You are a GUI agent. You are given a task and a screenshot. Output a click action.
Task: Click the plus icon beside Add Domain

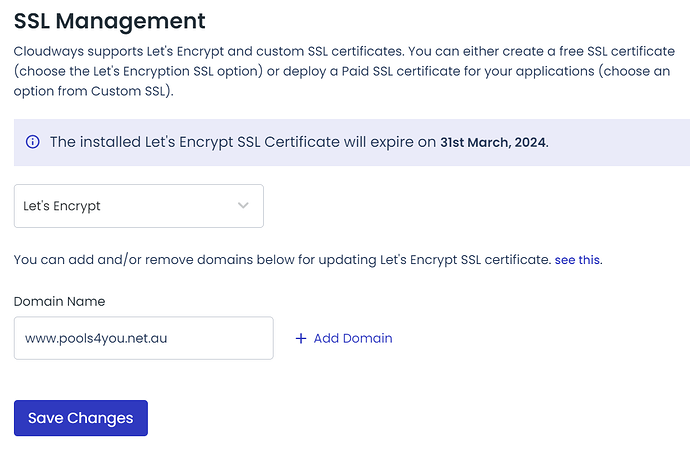point(301,338)
